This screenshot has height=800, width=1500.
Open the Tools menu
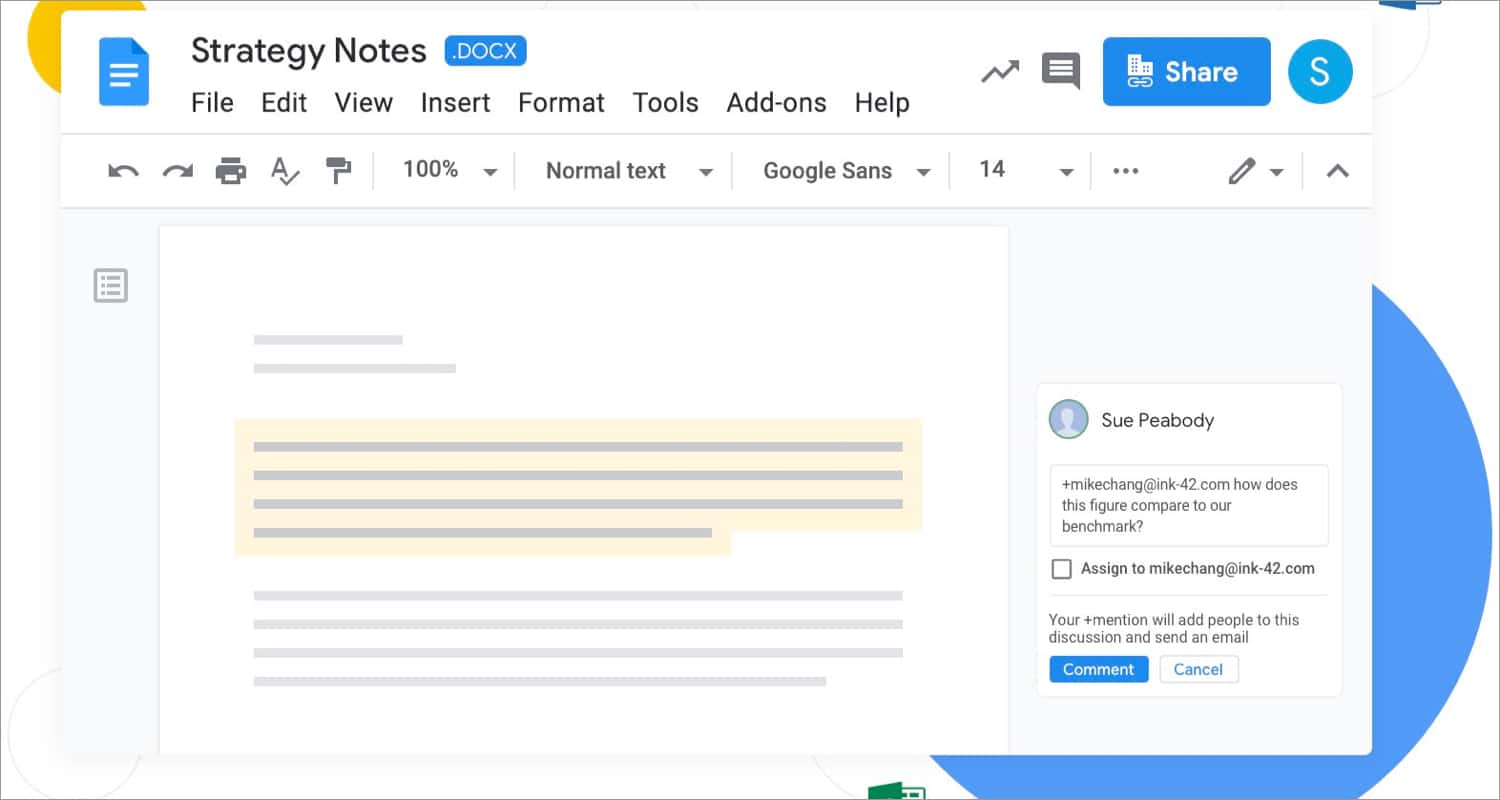(665, 103)
